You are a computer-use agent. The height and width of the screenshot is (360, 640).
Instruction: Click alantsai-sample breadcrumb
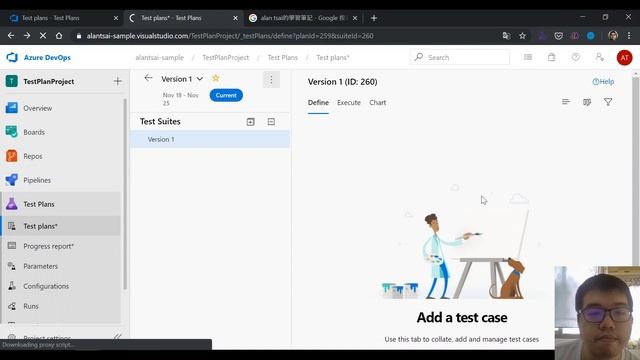(x=160, y=58)
